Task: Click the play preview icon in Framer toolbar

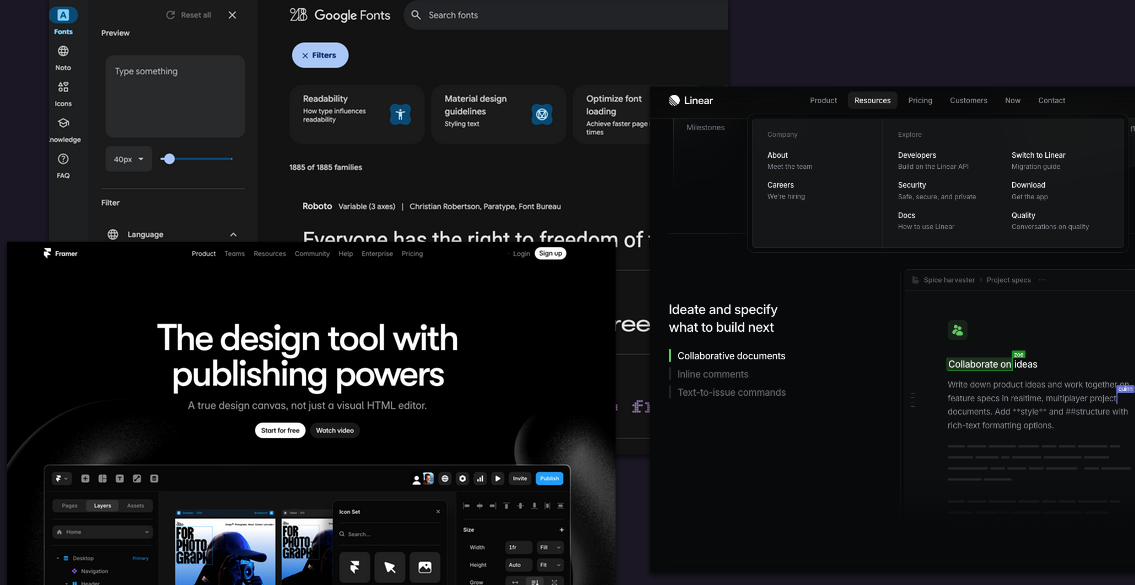Action: tap(497, 479)
